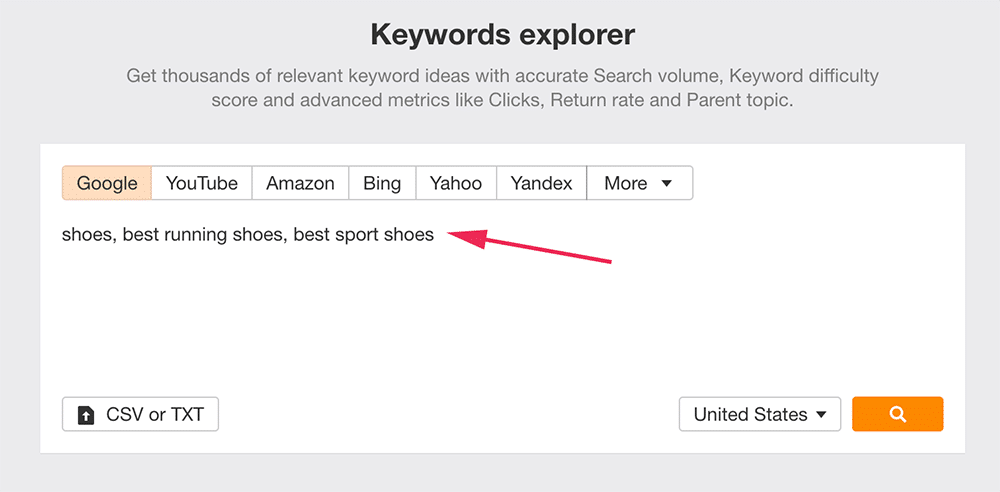The width and height of the screenshot is (1000, 492).
Task: Select the Bing tab
Action: pos(382,183)
